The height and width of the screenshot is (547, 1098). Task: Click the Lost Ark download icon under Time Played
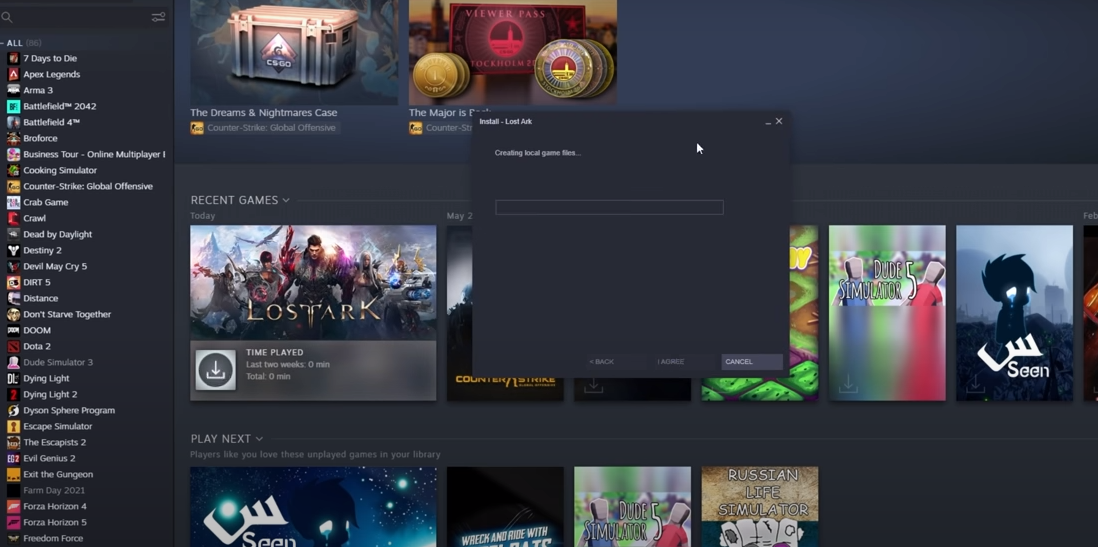(216, 370)
